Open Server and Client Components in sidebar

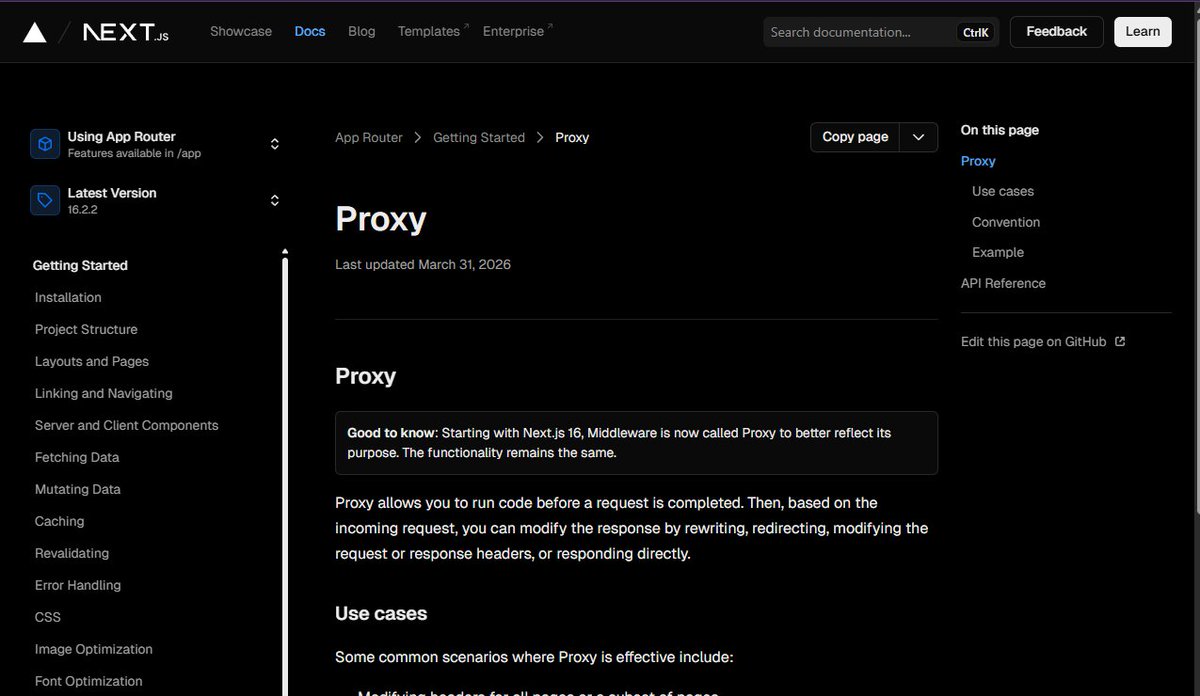coord(127,425)
